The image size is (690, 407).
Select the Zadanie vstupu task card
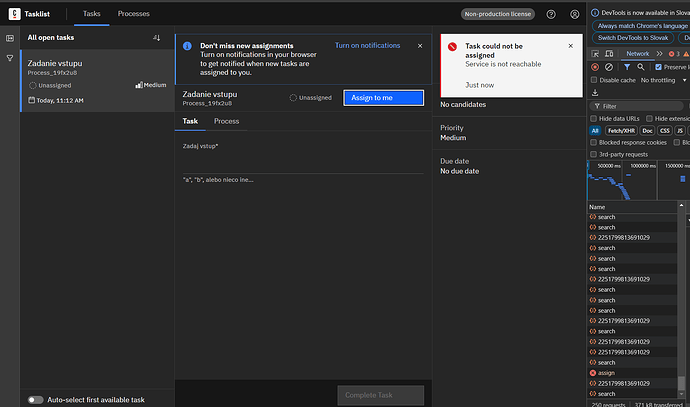pyautogui.click(x=97, y=81)
